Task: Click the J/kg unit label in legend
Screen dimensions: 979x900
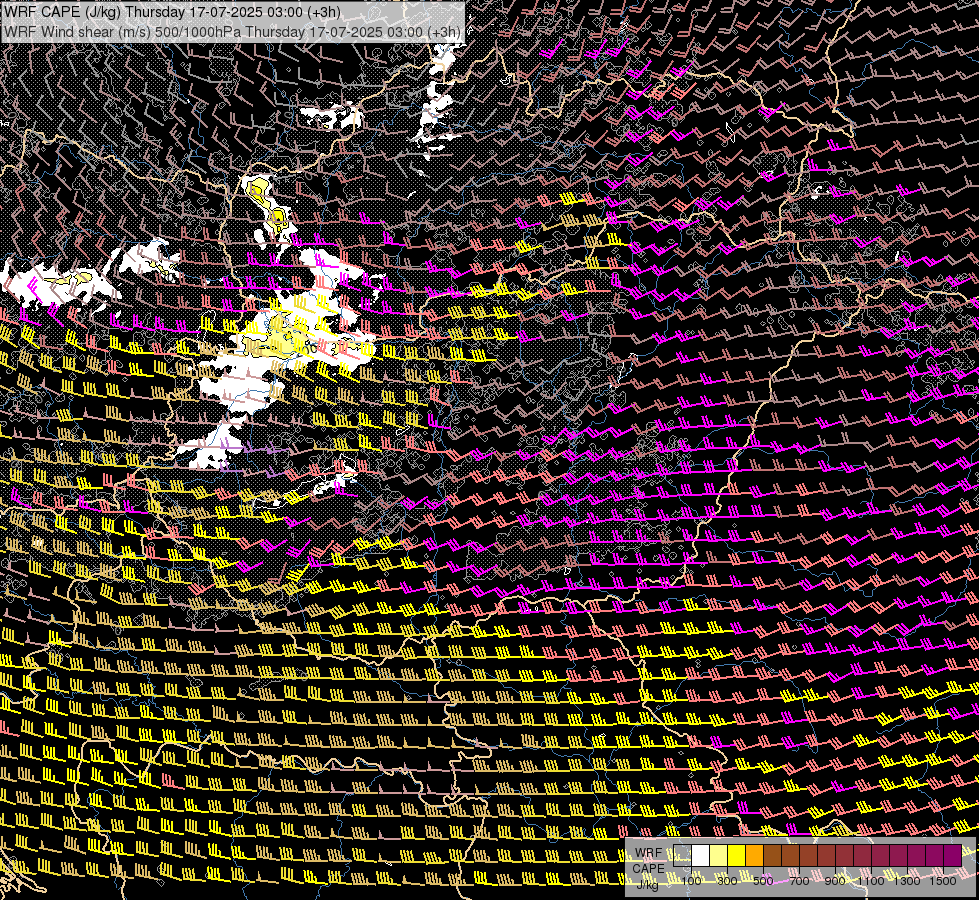Action: click(x=647, y=884)
